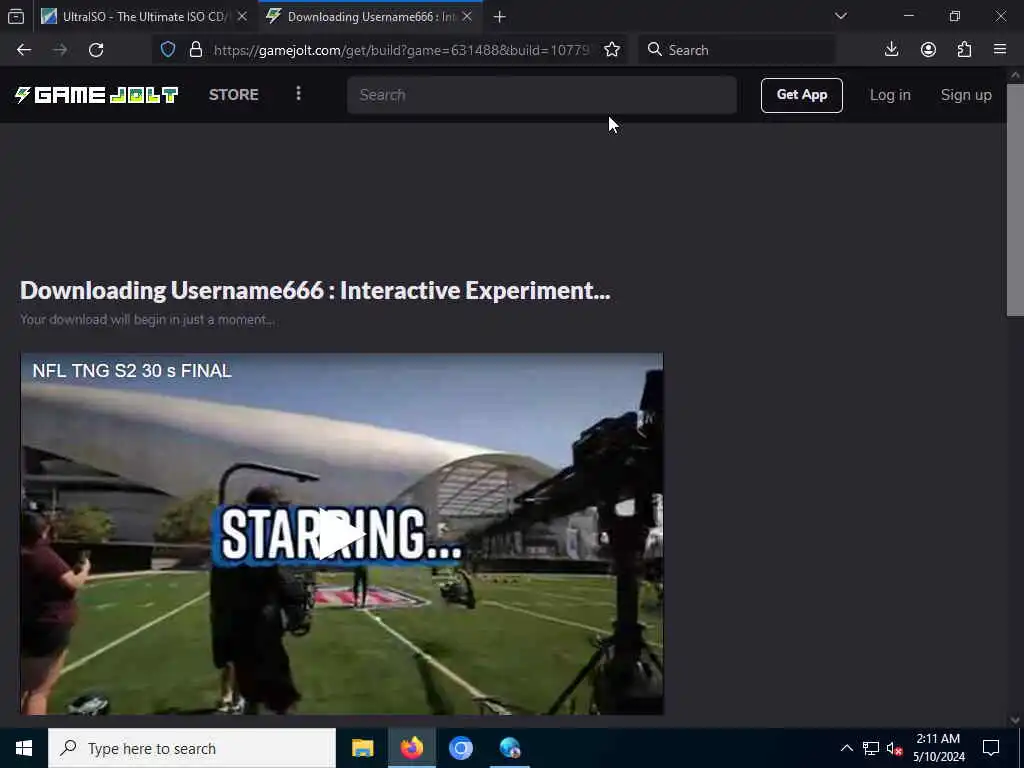Click the scrollbar down arrow

[1015, 720]
